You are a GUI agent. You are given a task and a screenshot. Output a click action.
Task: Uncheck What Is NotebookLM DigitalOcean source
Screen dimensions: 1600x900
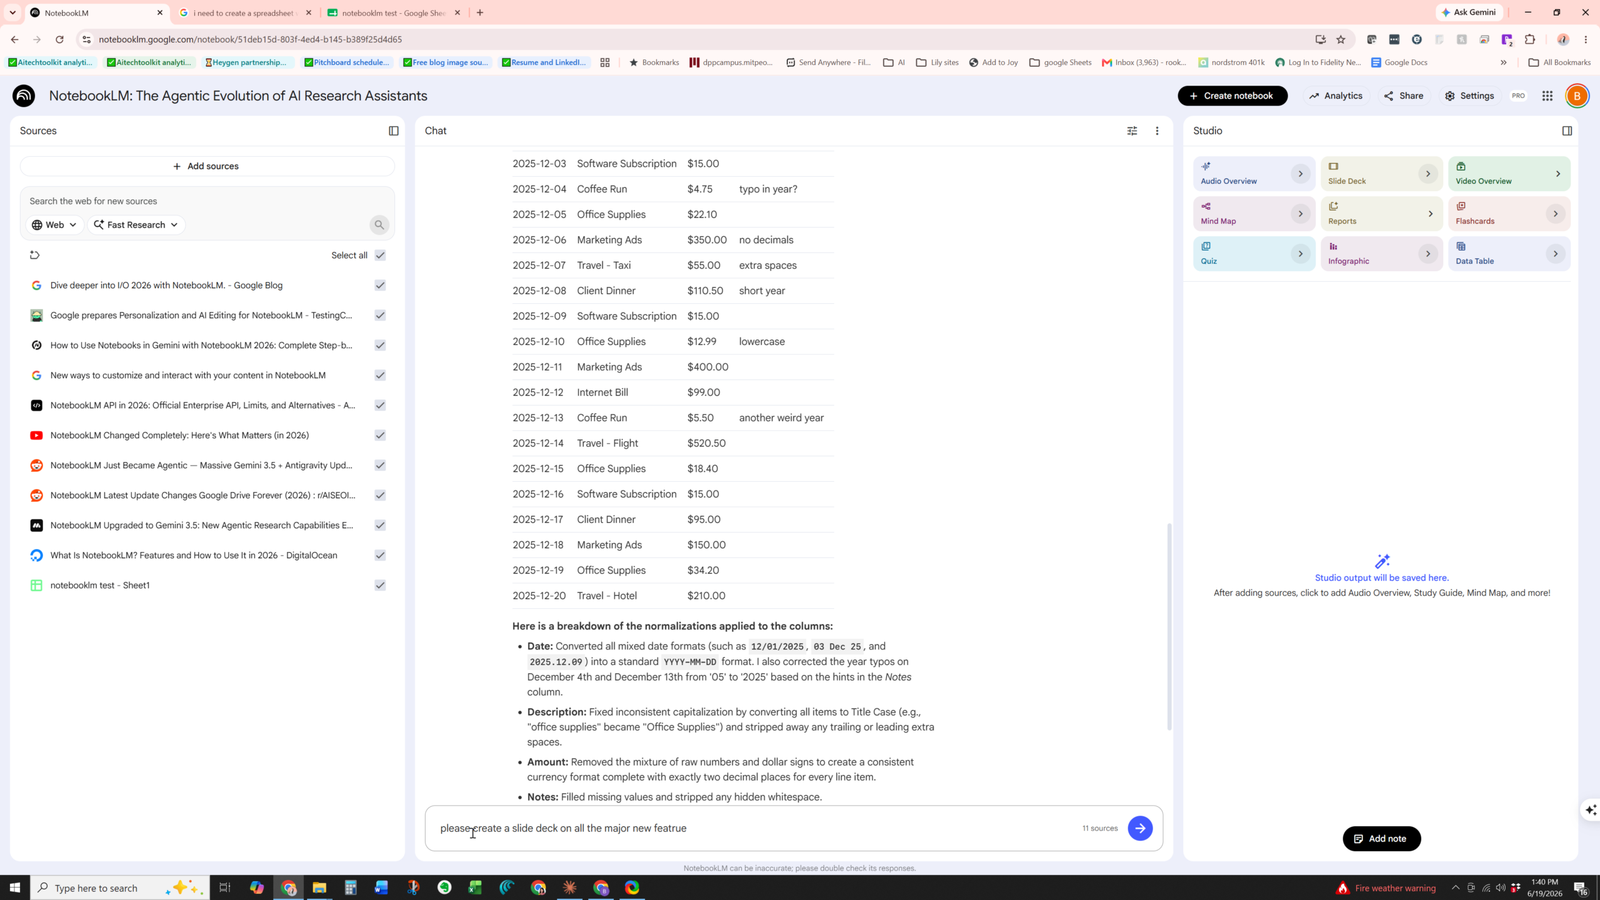point(380,555)
